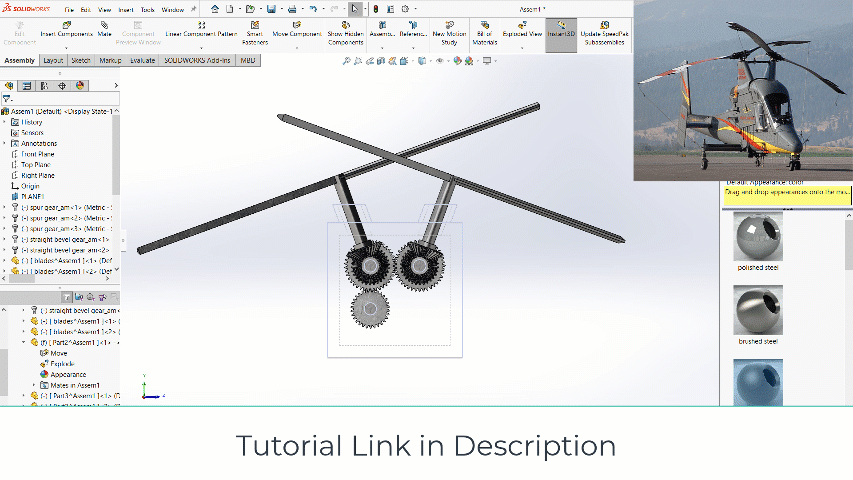Image resolution: width=853 pixels, height=480 pixels.
Task: Open the File menu
Action: (x=69, y=9)
